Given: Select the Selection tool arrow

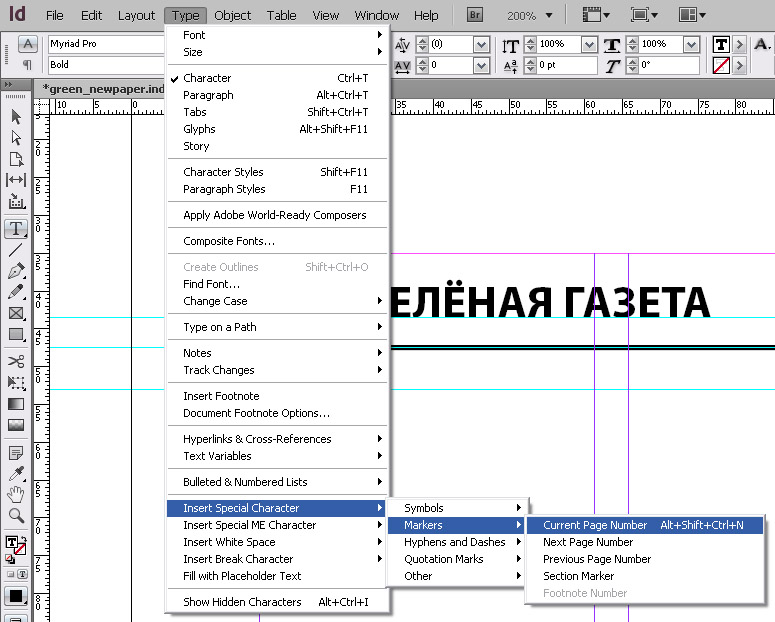Looking at the screenshot, I should 16,116.
